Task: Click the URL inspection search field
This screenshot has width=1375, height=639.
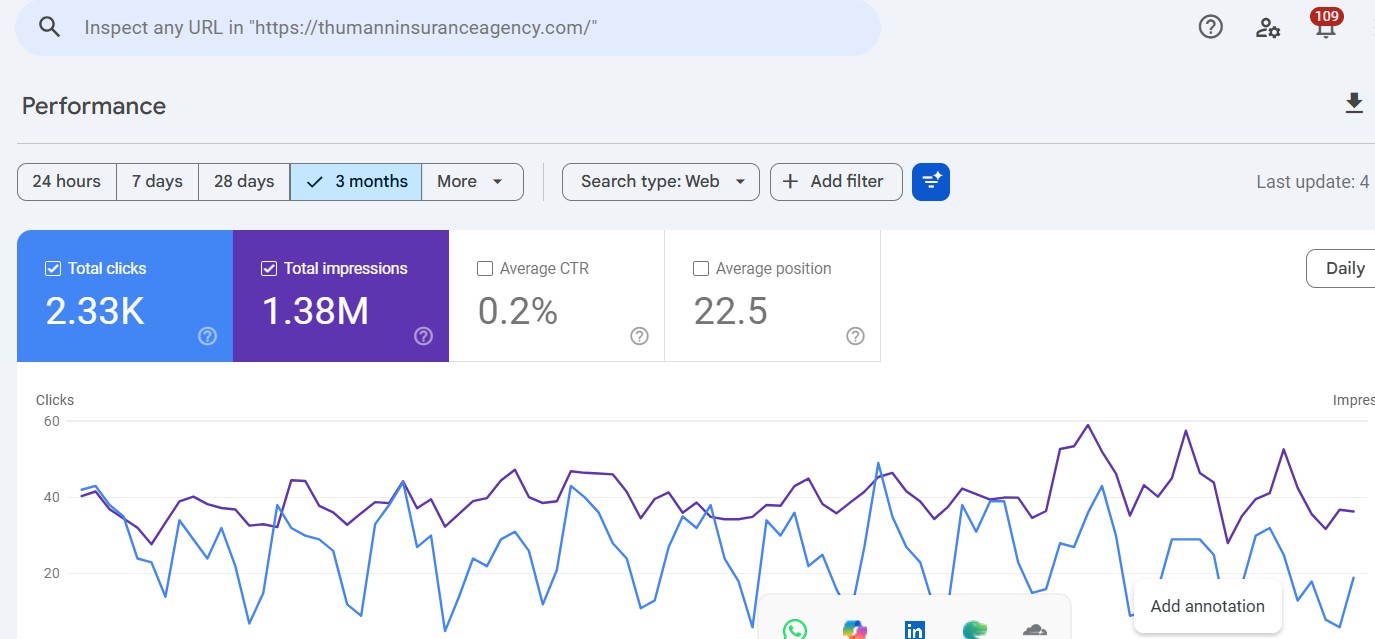Action: coord(448,27)
